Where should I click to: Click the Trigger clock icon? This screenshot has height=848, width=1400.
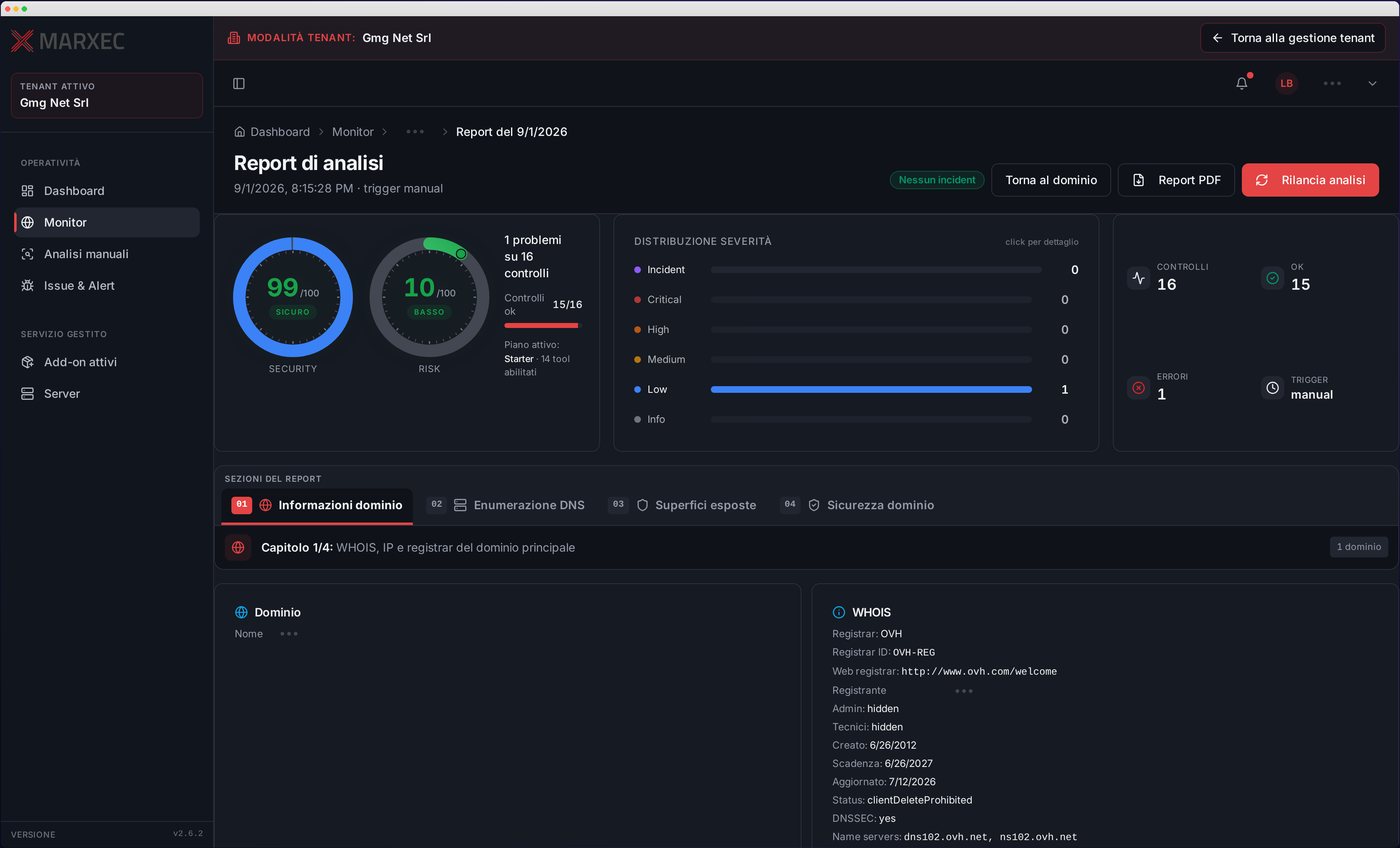point(1272,388)
